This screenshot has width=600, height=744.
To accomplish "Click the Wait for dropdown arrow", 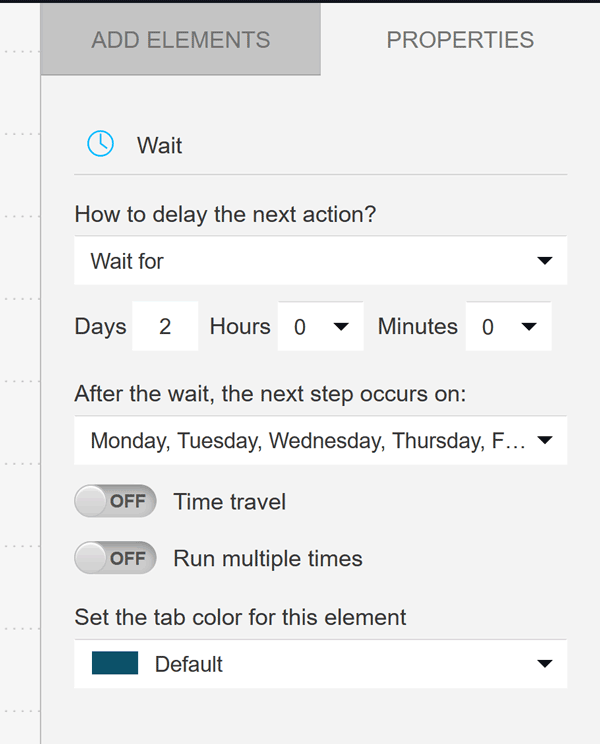I will [x=544, y=261].
